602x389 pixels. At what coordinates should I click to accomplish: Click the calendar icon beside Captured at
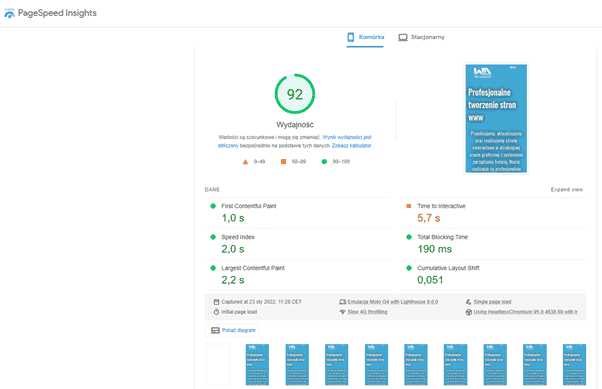(217, 302)
